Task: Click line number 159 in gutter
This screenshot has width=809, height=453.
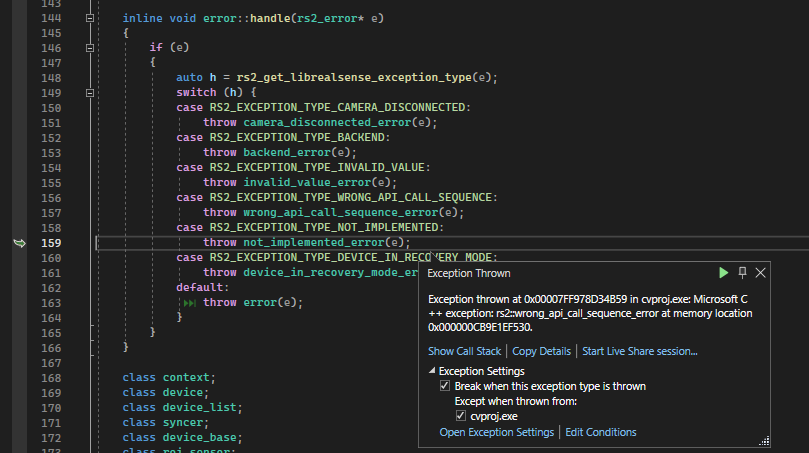Action: (x=51, y=243)
